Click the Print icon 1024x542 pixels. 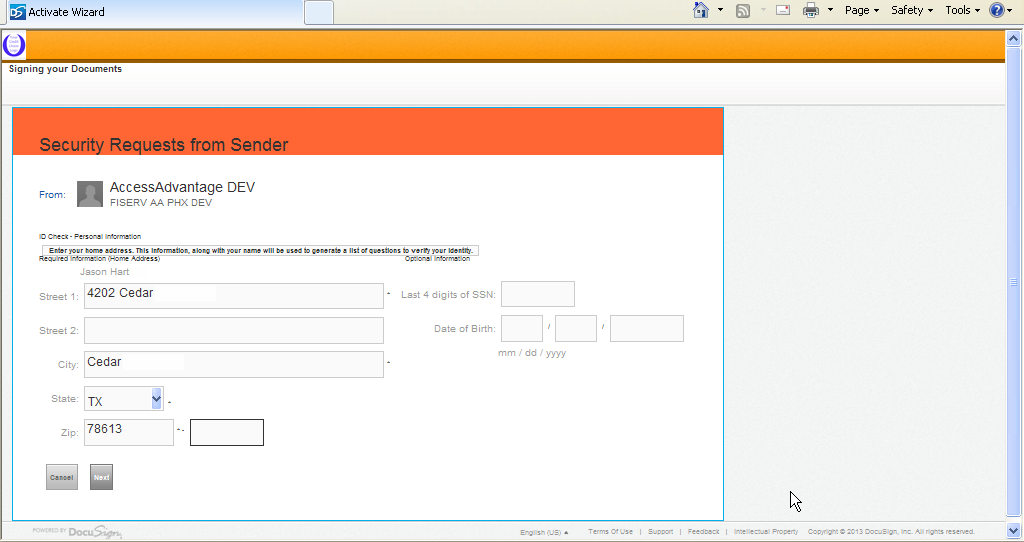[x=810, y=10]
